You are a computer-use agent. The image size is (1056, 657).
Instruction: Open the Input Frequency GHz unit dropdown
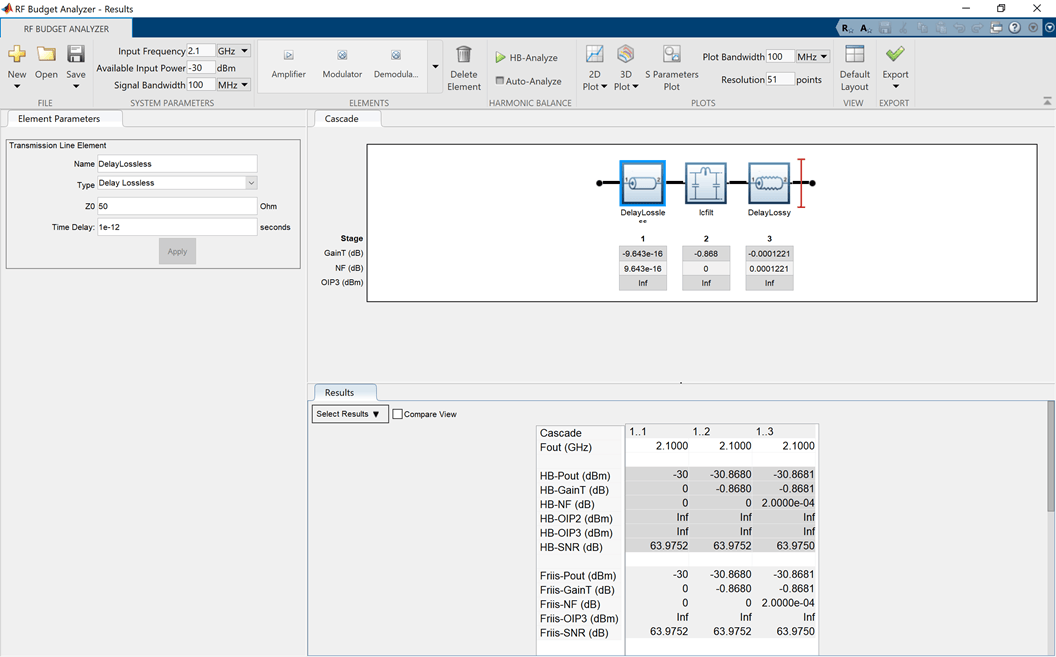tap(234, 51)
